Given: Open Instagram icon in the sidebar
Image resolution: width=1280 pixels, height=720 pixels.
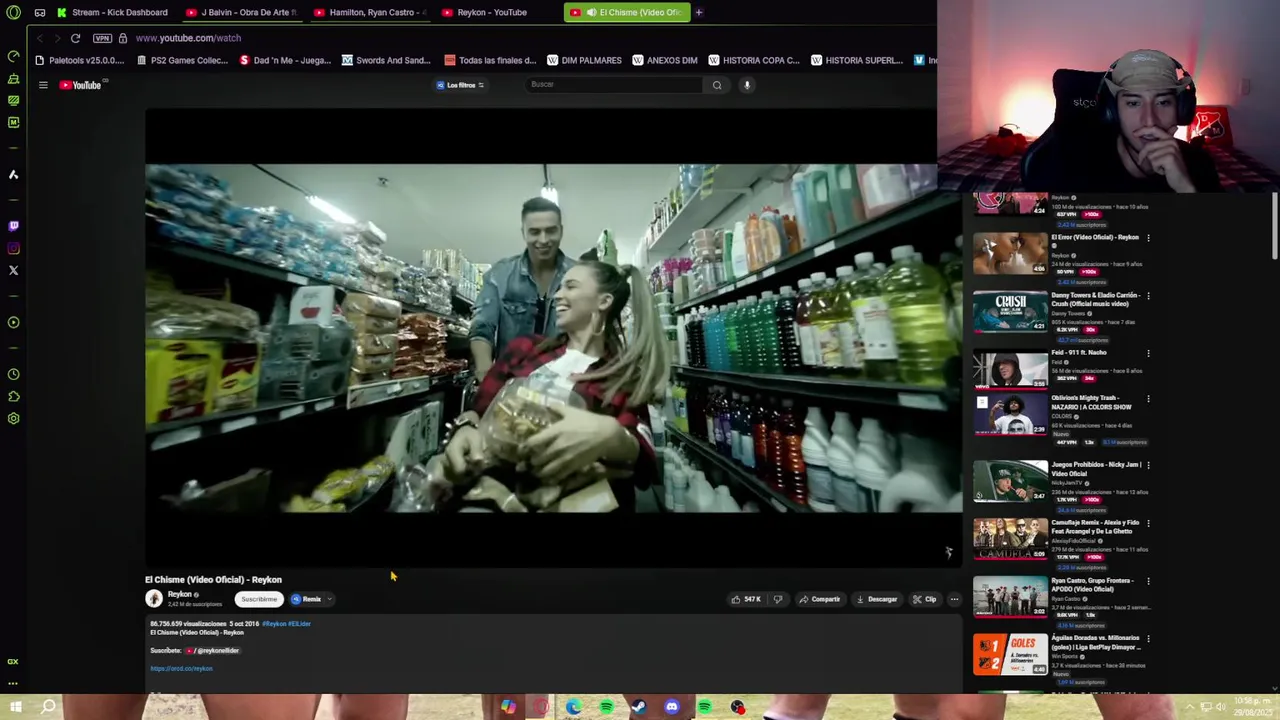Looking at the screenshot, I should pos(13,248).
